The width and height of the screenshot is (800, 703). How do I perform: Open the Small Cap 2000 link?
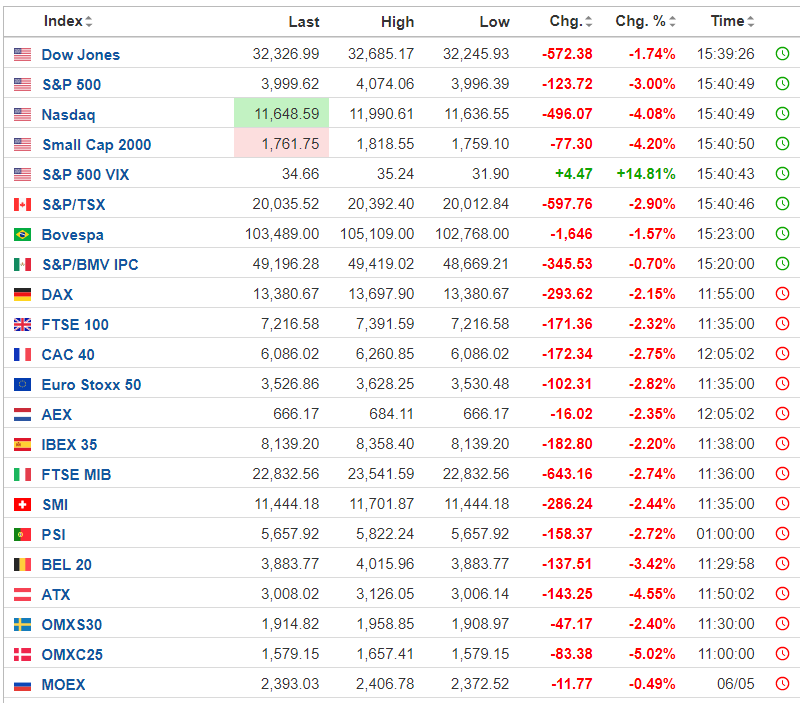pyautogui.click(x=96, y=145)
